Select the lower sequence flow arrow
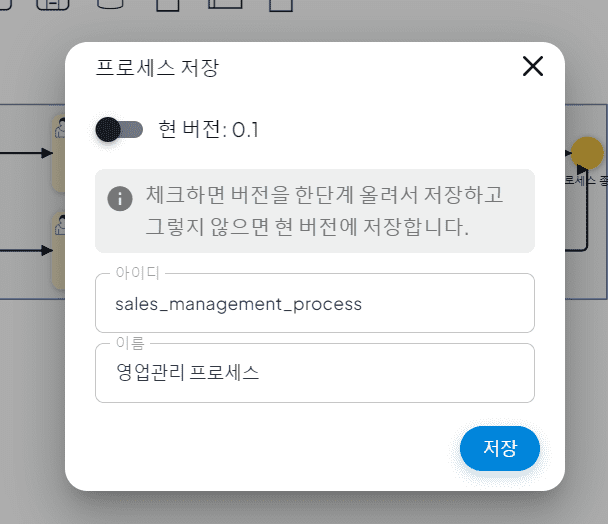608x524 pixels. click(26, 251)
